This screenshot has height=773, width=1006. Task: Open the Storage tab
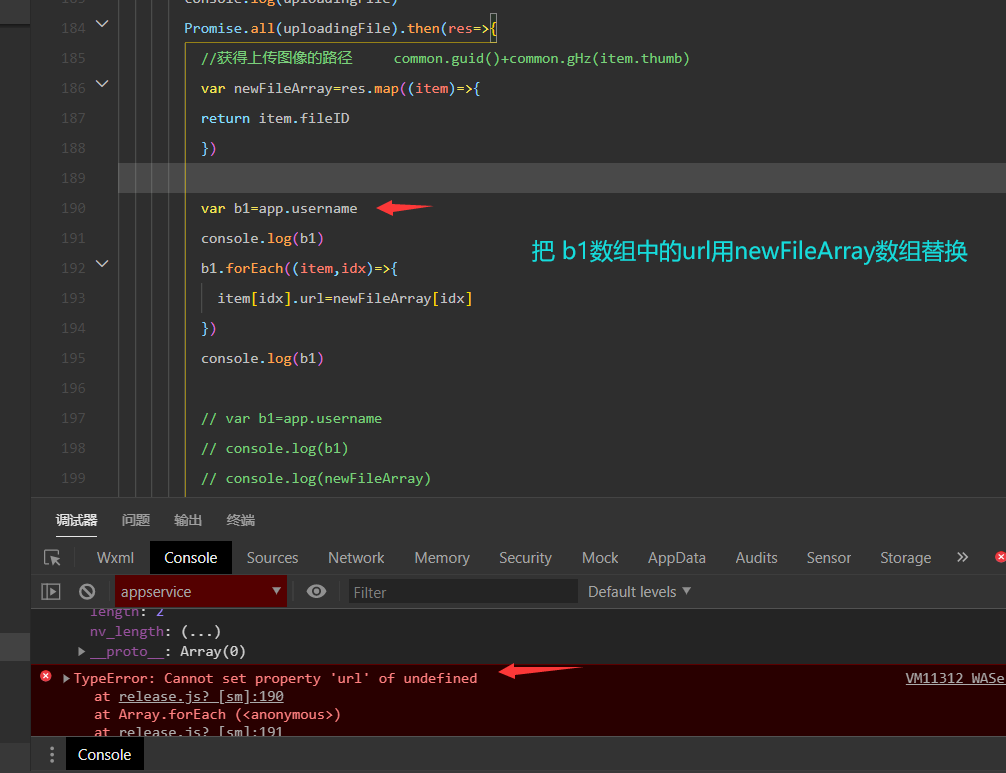click(905, 557)
